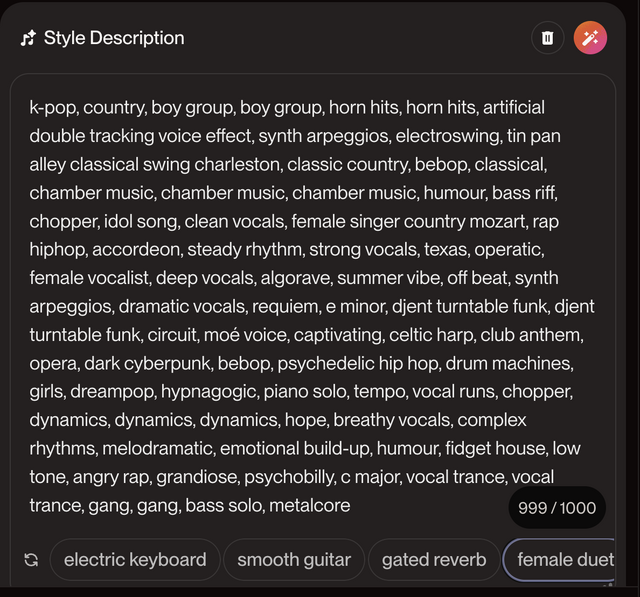640x597 pixels.
Task: Add the electric keyboard style tag
Action: [x=135, y=559]
